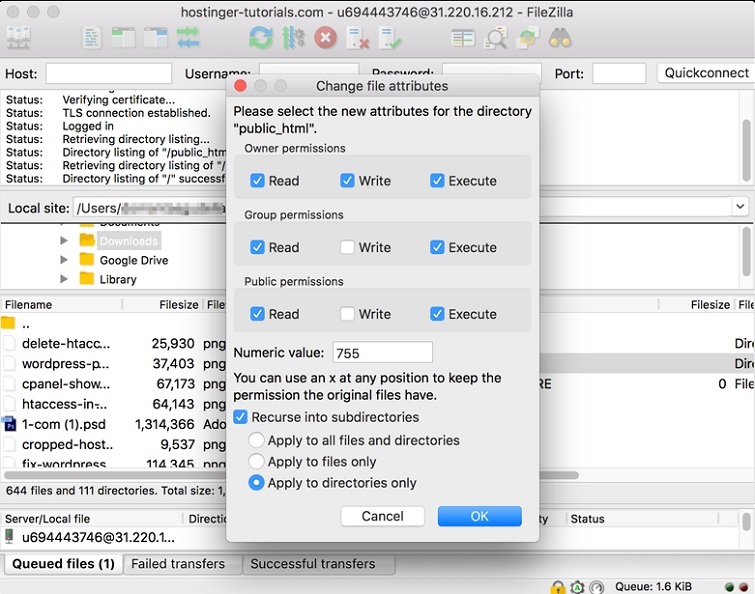
Task: Click the refresh file lists icon
Action: coord(260,38)
